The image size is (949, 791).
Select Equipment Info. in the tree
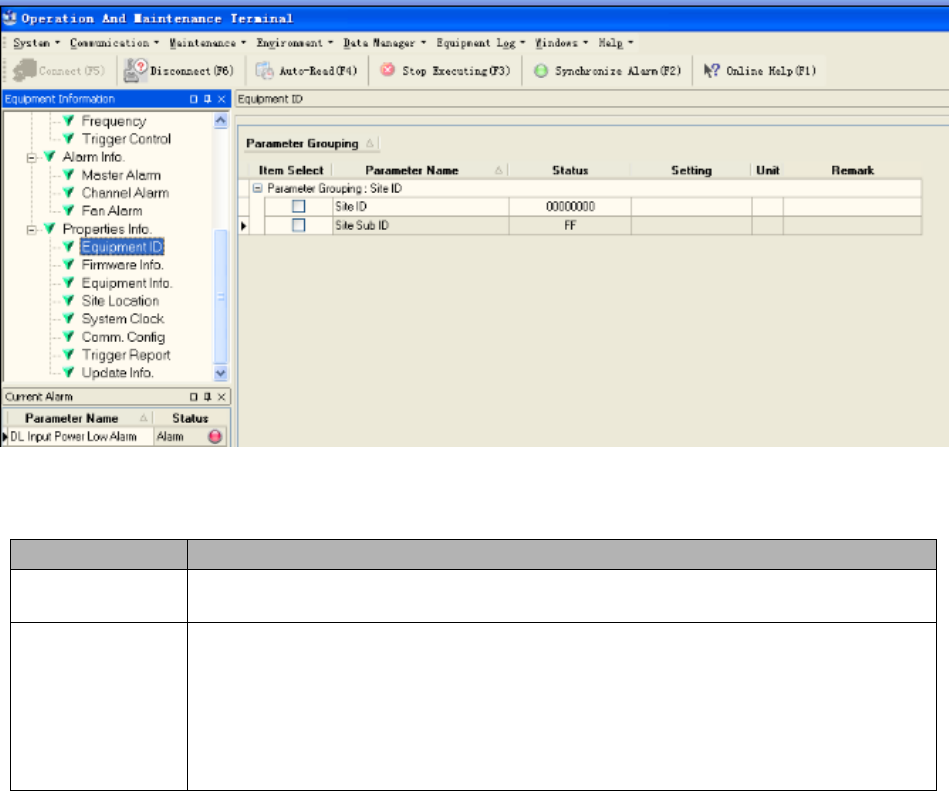(x=127, y=283)
